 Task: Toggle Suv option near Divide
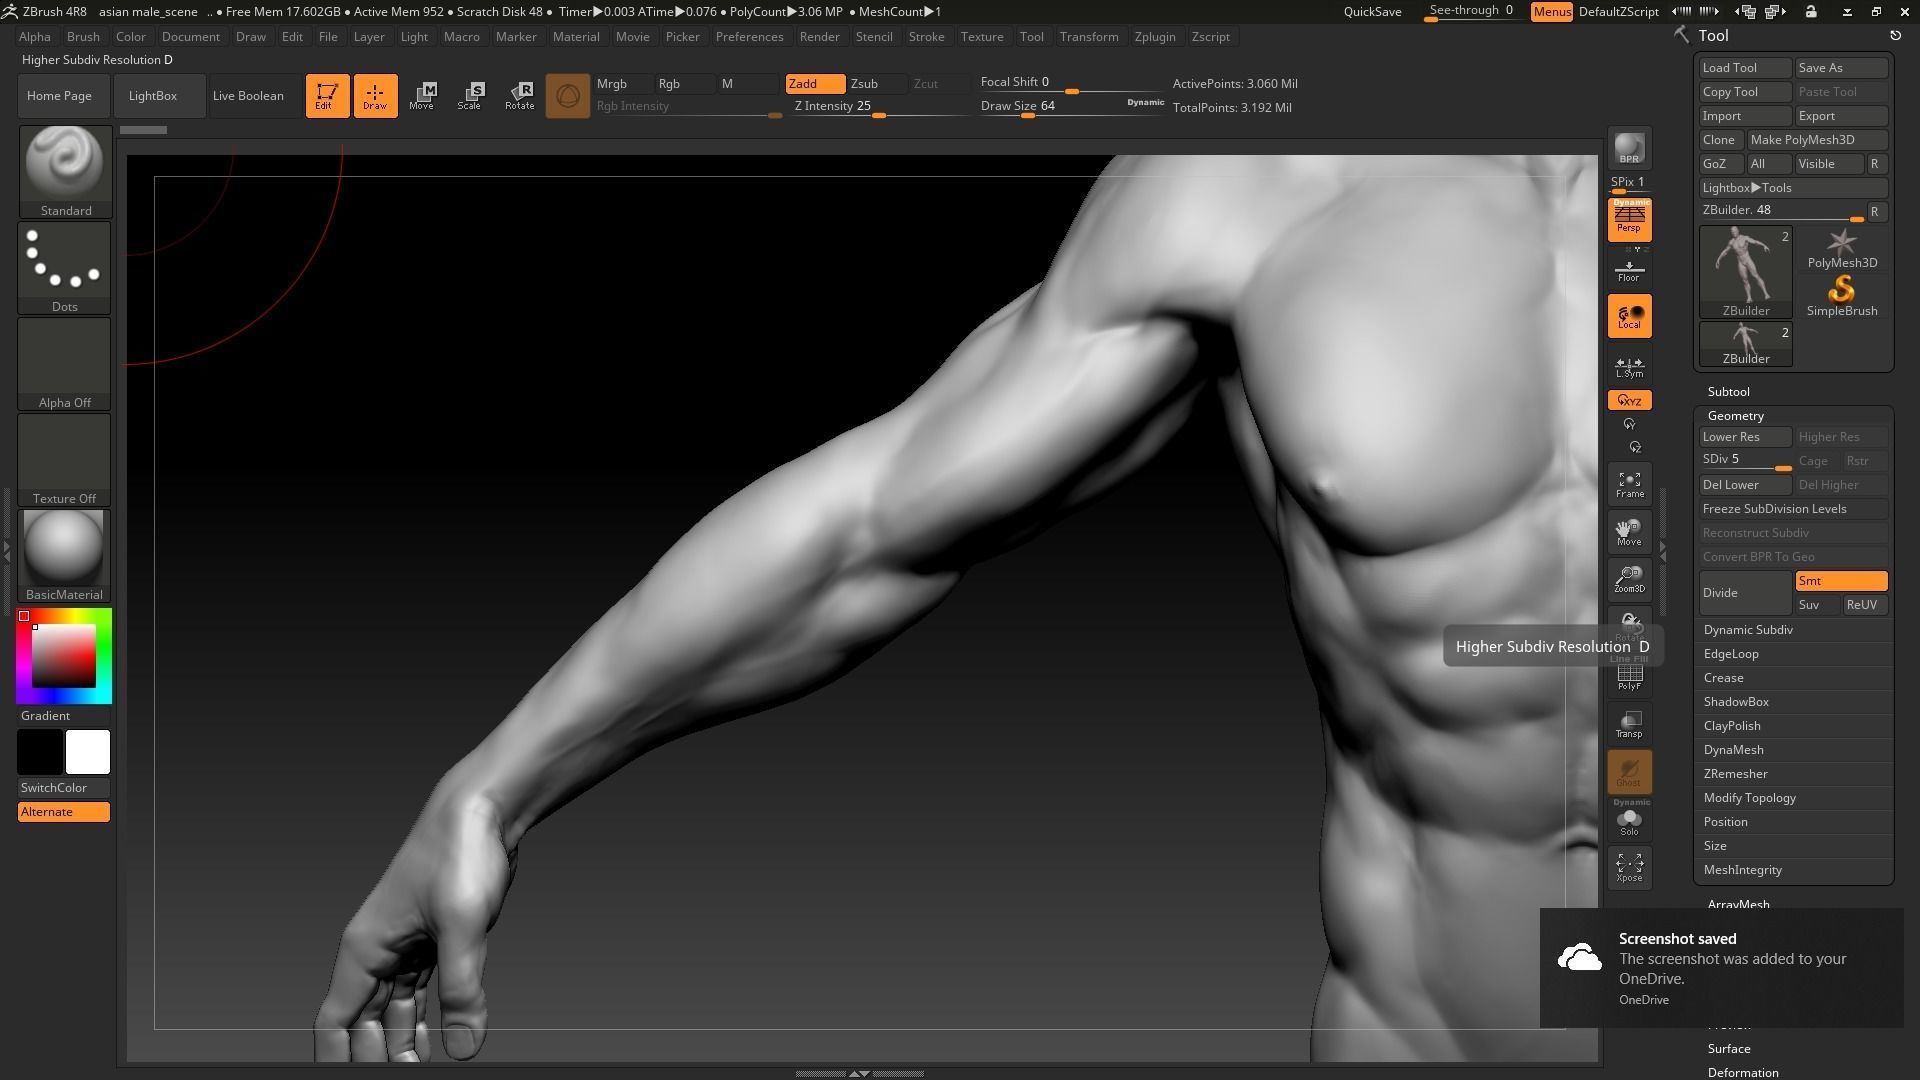point(1818,605)
